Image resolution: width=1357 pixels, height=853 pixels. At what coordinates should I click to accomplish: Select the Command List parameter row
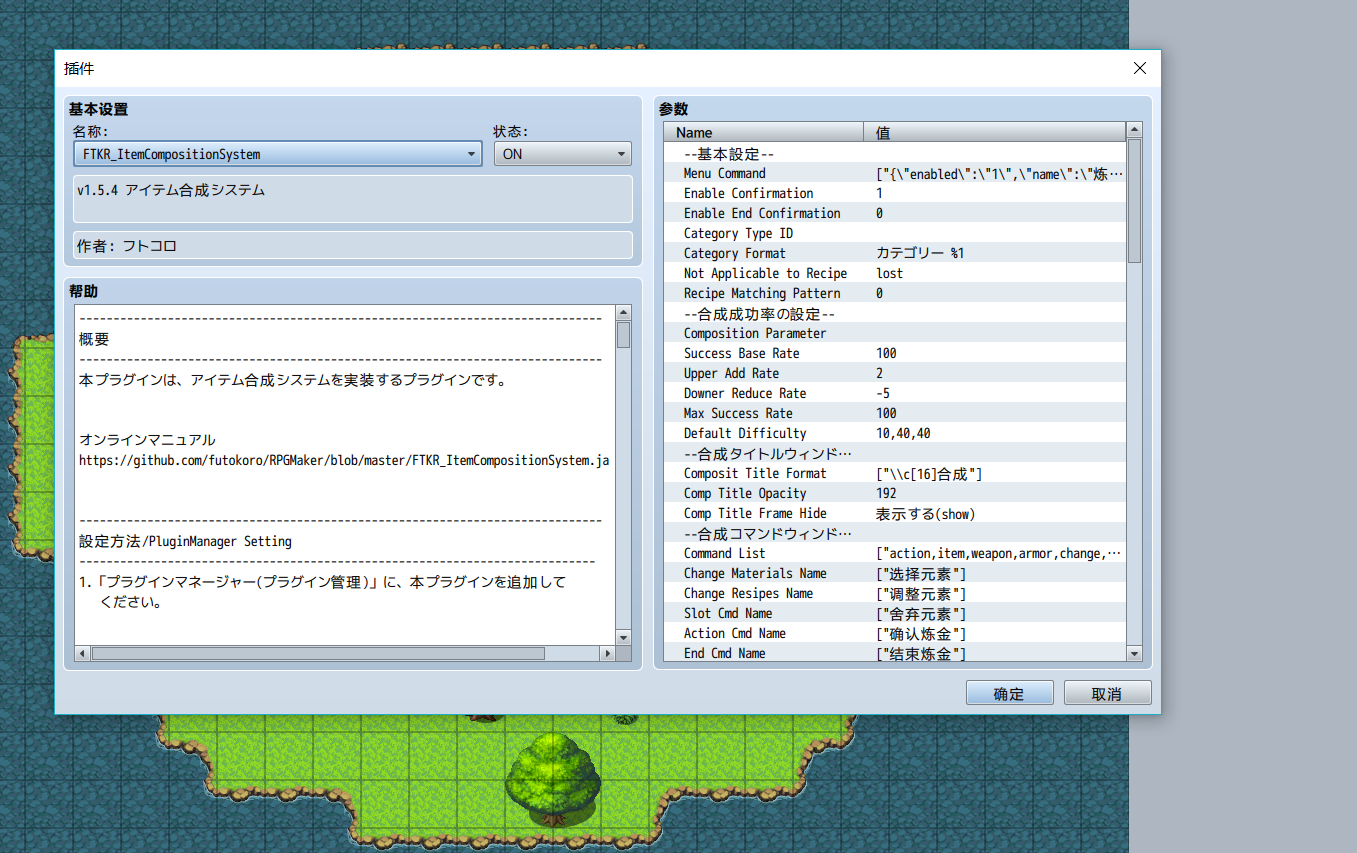click(x=895, y=553)
